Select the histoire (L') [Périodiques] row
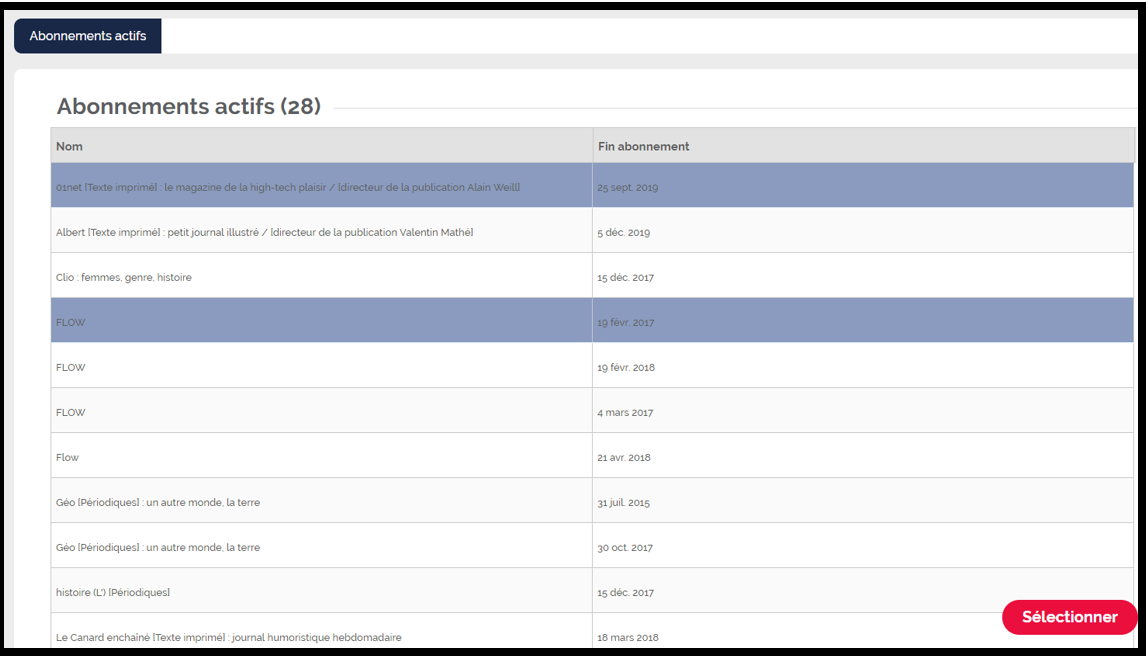This screenshot has width=1146, height=656. pyautogui.click(x=592, y=590)
